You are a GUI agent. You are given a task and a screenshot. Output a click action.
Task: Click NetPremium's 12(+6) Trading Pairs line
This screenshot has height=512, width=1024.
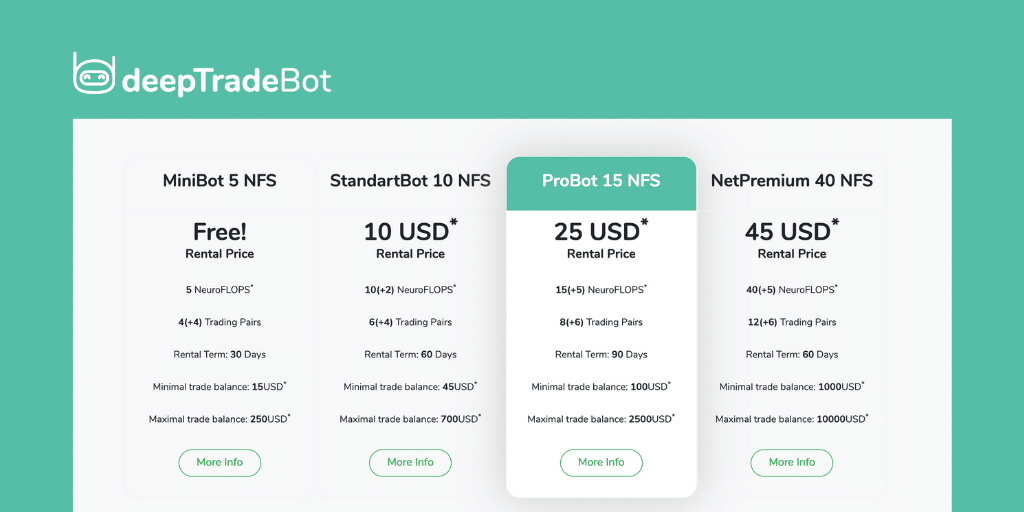coord(792,322)
